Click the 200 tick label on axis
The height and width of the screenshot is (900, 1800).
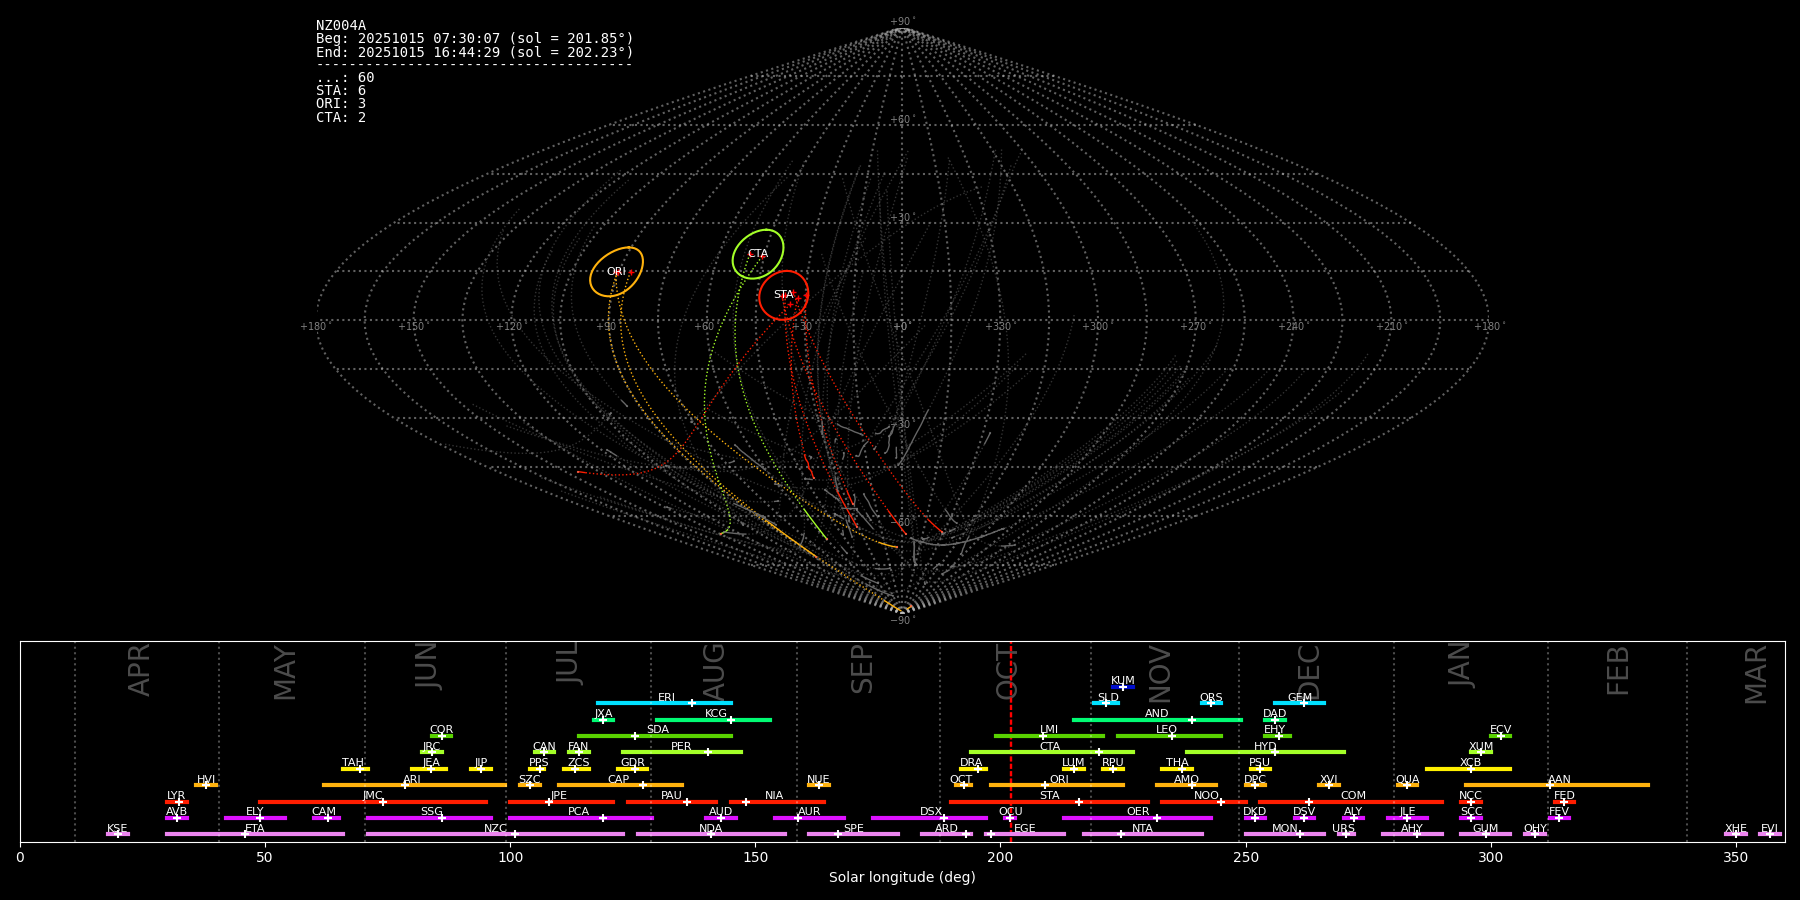point(1000,857)
